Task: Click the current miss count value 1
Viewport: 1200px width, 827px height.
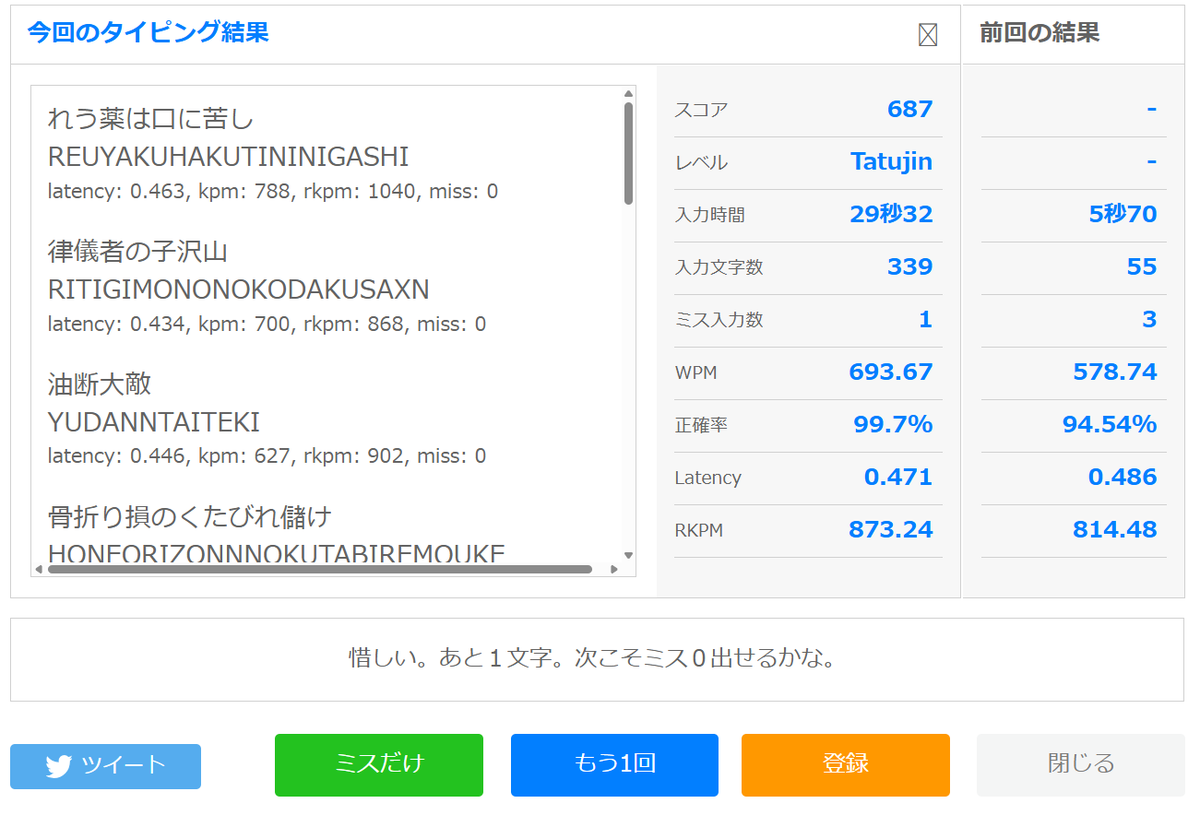Action: (x=926, y=319)
